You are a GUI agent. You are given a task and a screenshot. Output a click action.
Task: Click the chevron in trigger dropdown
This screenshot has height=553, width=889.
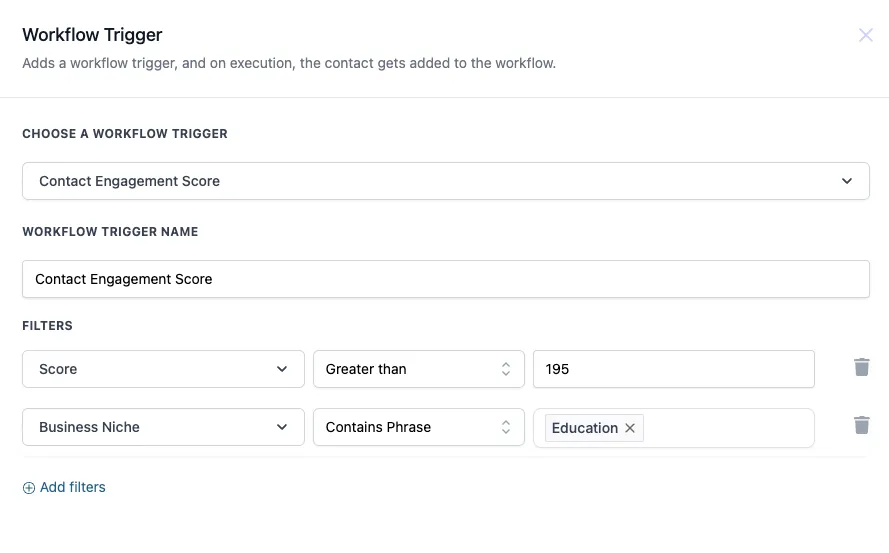tap(846, 181)
